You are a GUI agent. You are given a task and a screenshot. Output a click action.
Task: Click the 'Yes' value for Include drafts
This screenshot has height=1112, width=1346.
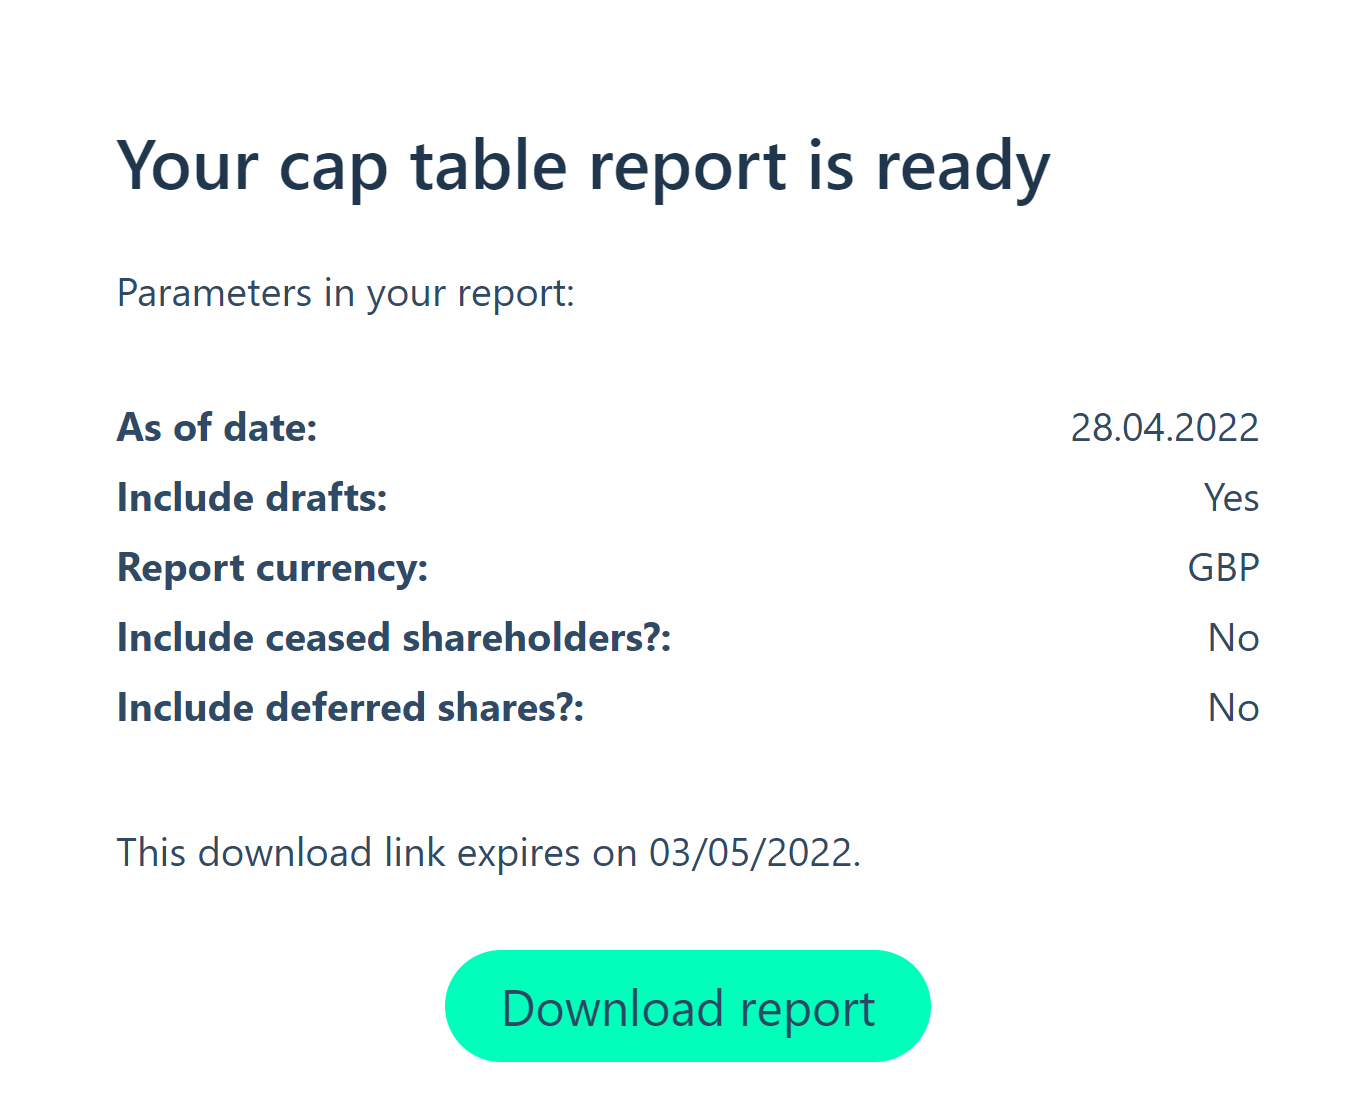(x=1232, y=498)
